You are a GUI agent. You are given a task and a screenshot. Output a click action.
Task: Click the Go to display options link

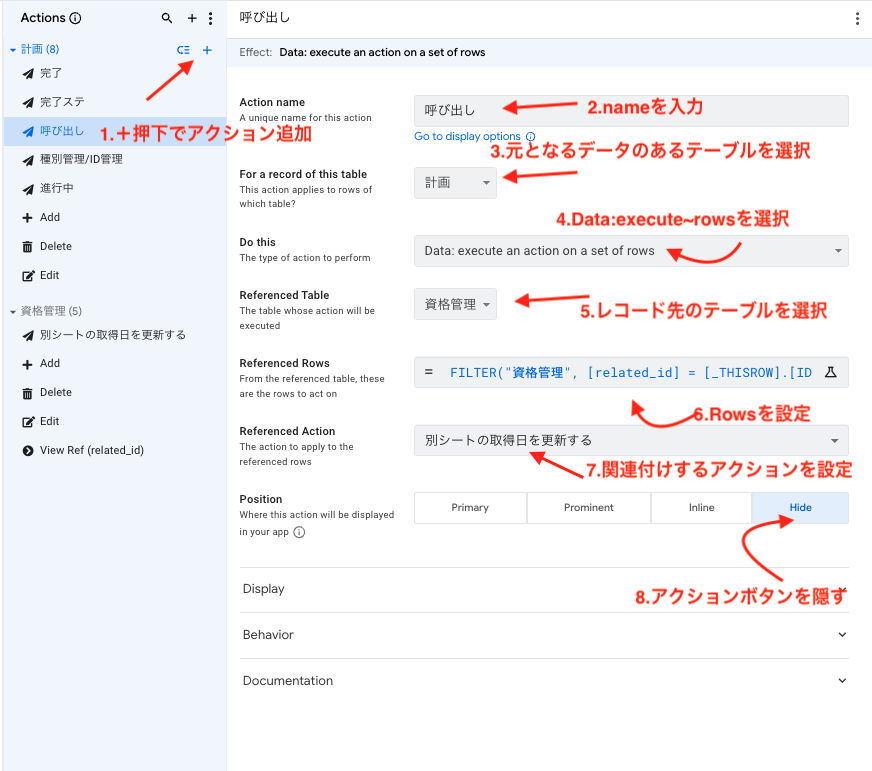[467, 136]
